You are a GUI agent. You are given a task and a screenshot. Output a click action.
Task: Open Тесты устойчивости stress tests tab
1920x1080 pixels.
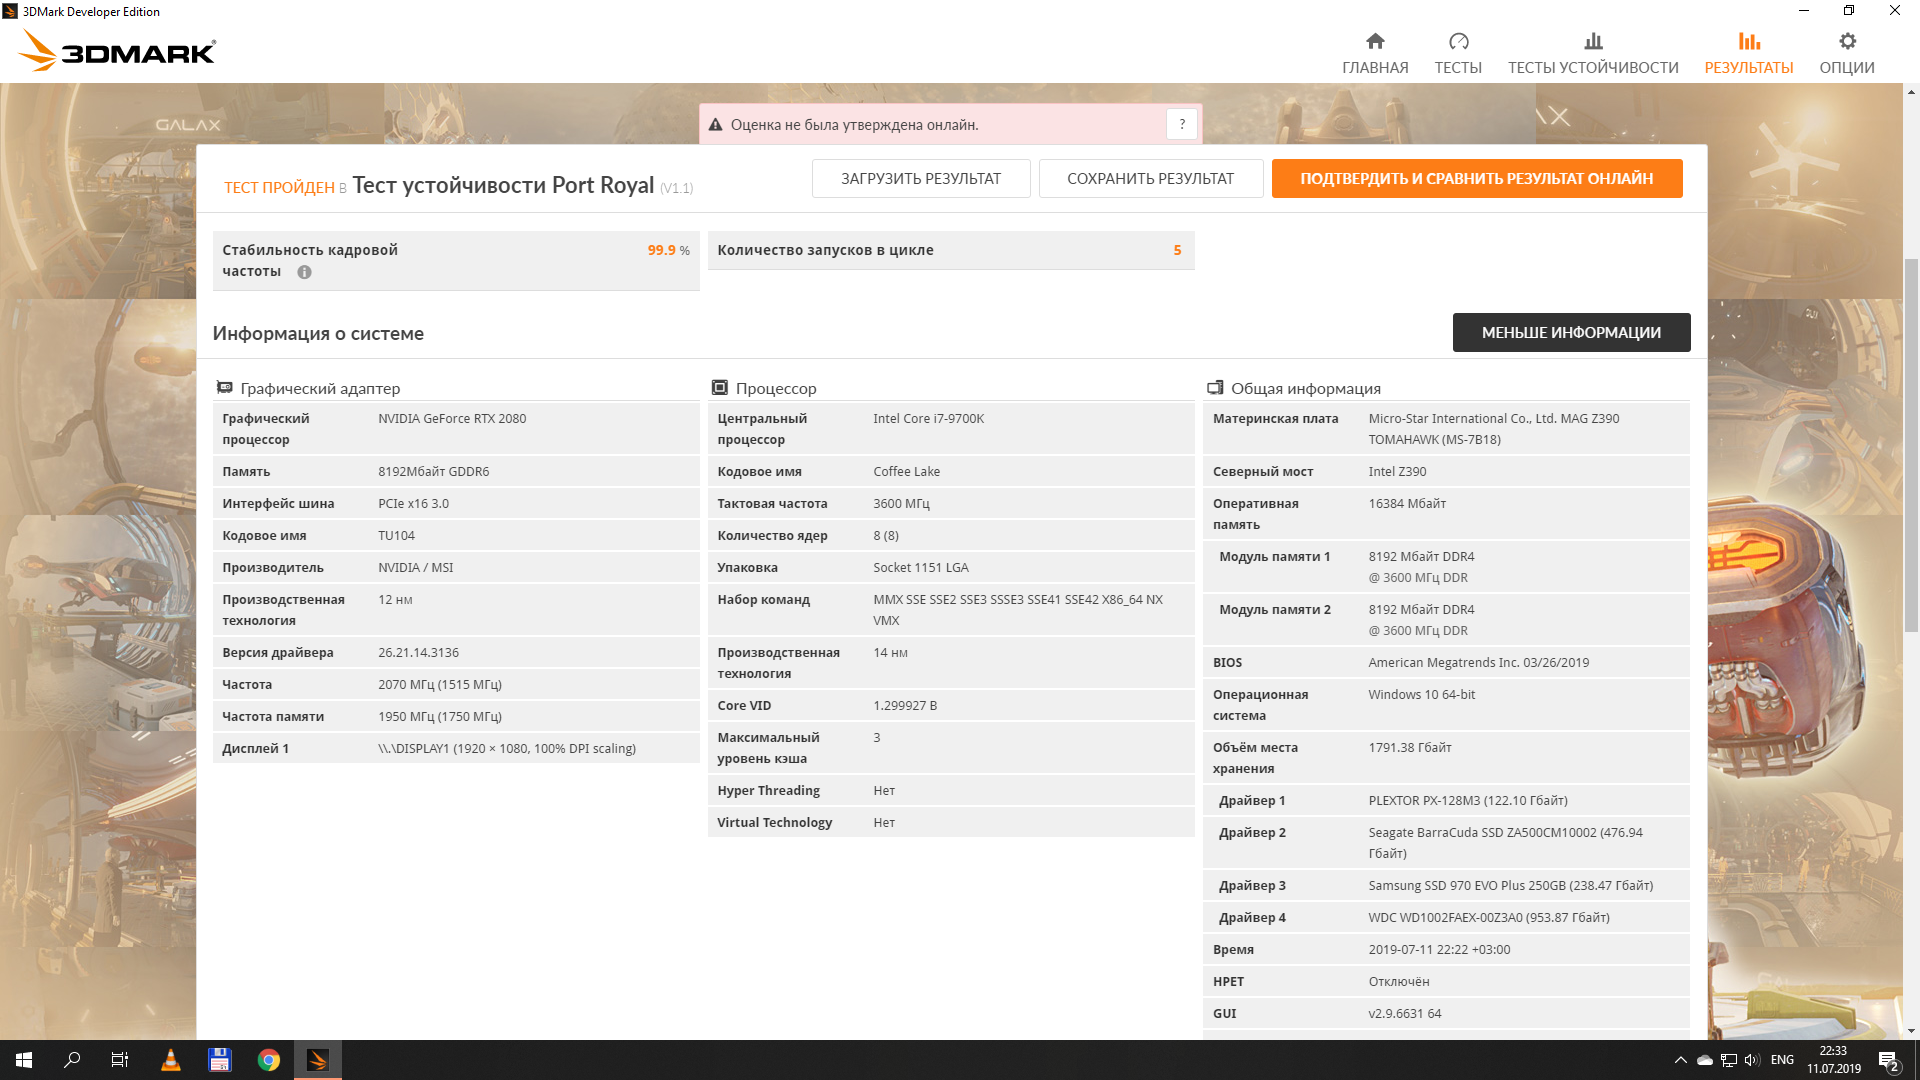tap(1593, 53)
